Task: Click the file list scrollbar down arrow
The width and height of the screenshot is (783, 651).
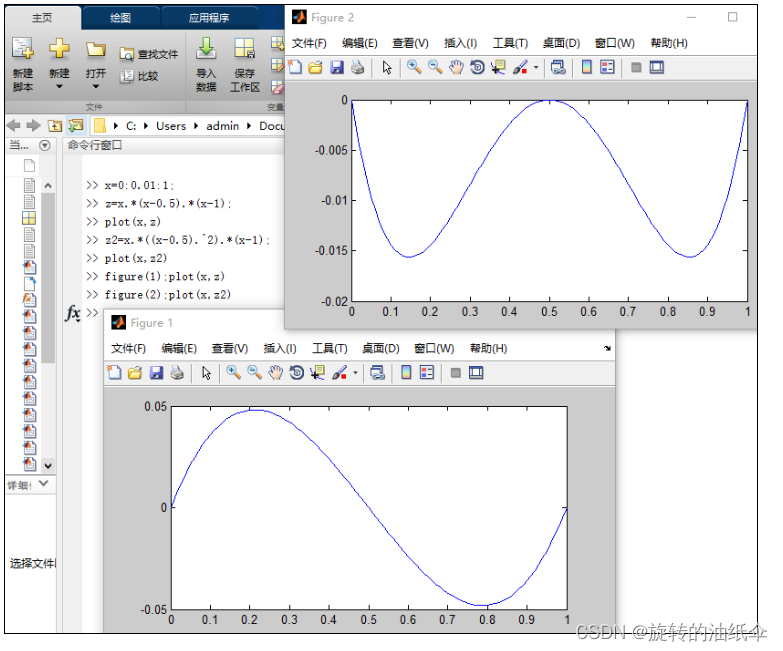Action: (x=48, y=466)
